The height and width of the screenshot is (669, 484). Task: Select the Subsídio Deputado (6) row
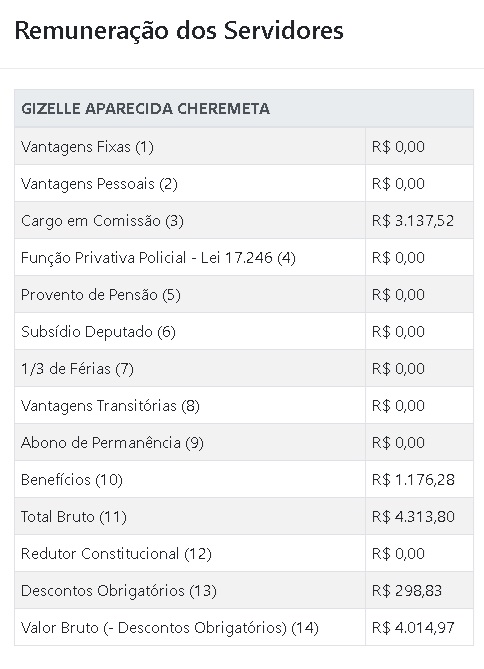244,332
